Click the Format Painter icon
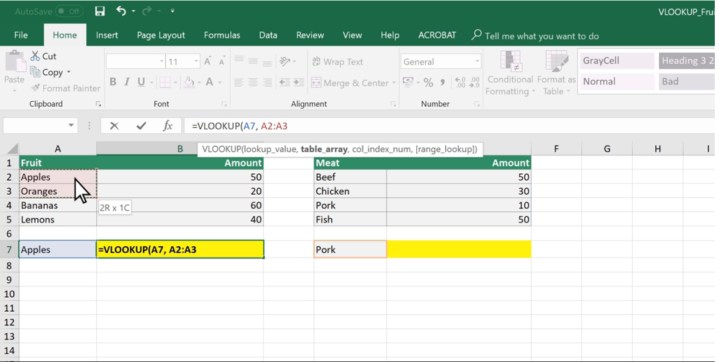 pos(36,88)
